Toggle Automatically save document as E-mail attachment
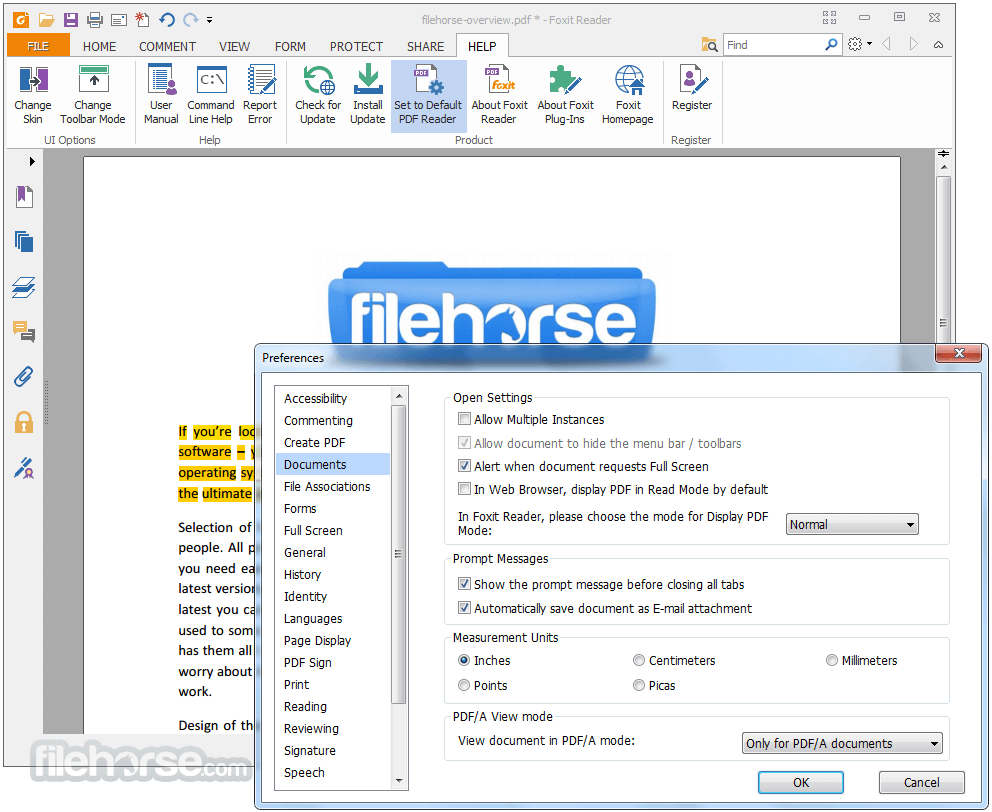992x812 pixels. point(464,608)
